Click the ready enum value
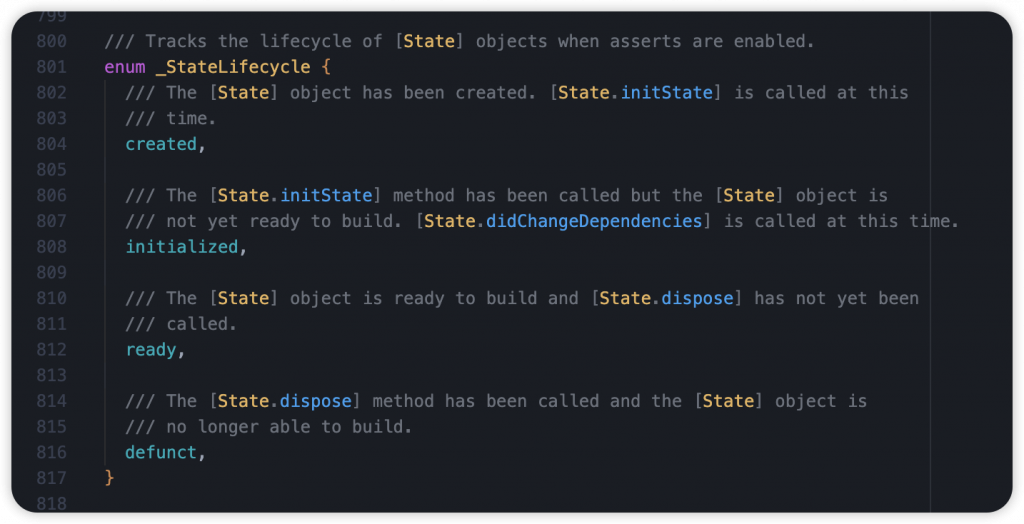1024x524 pixels. (151, 350)
